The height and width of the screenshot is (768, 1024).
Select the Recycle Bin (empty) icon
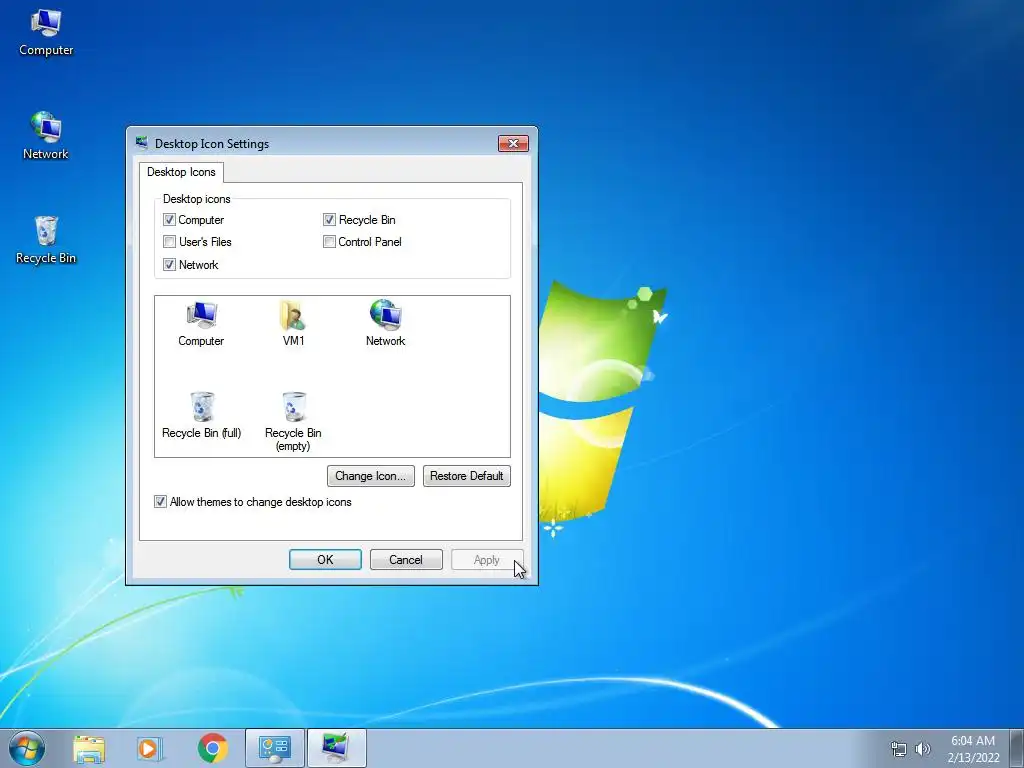(x=293, y=421)
